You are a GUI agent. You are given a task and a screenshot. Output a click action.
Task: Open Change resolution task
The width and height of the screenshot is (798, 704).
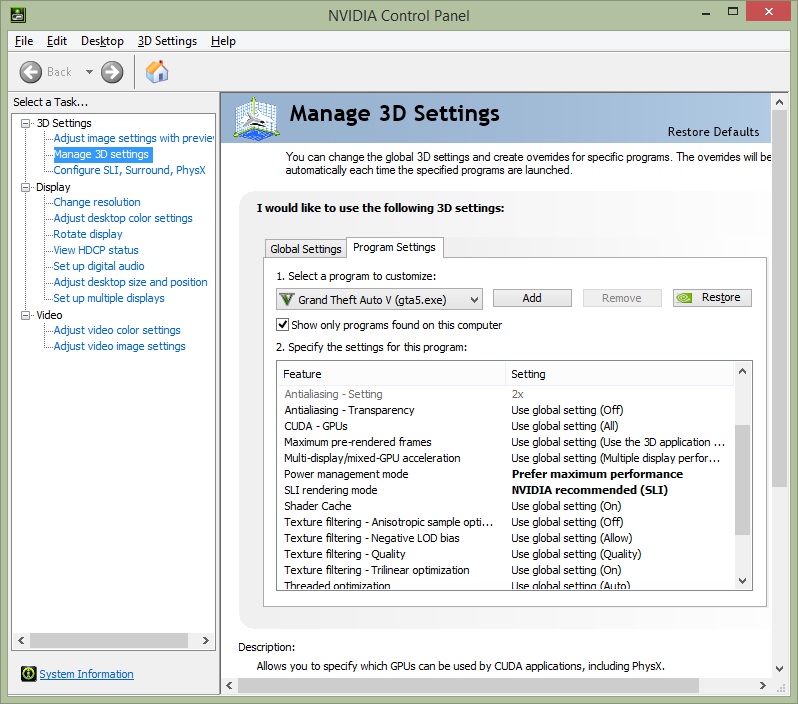[x=97, y=202]
